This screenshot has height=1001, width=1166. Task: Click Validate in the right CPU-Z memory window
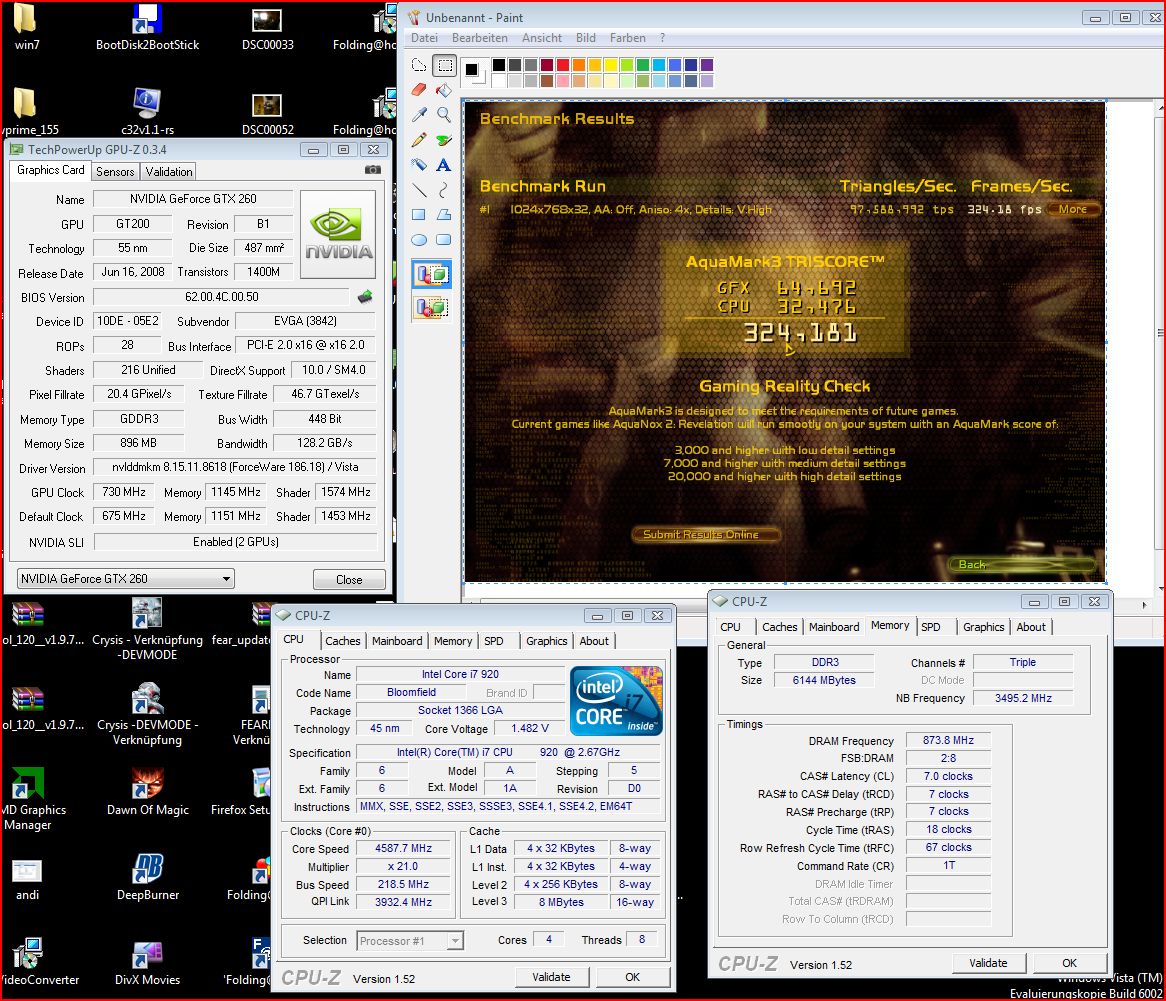click(x=988, y=963)
